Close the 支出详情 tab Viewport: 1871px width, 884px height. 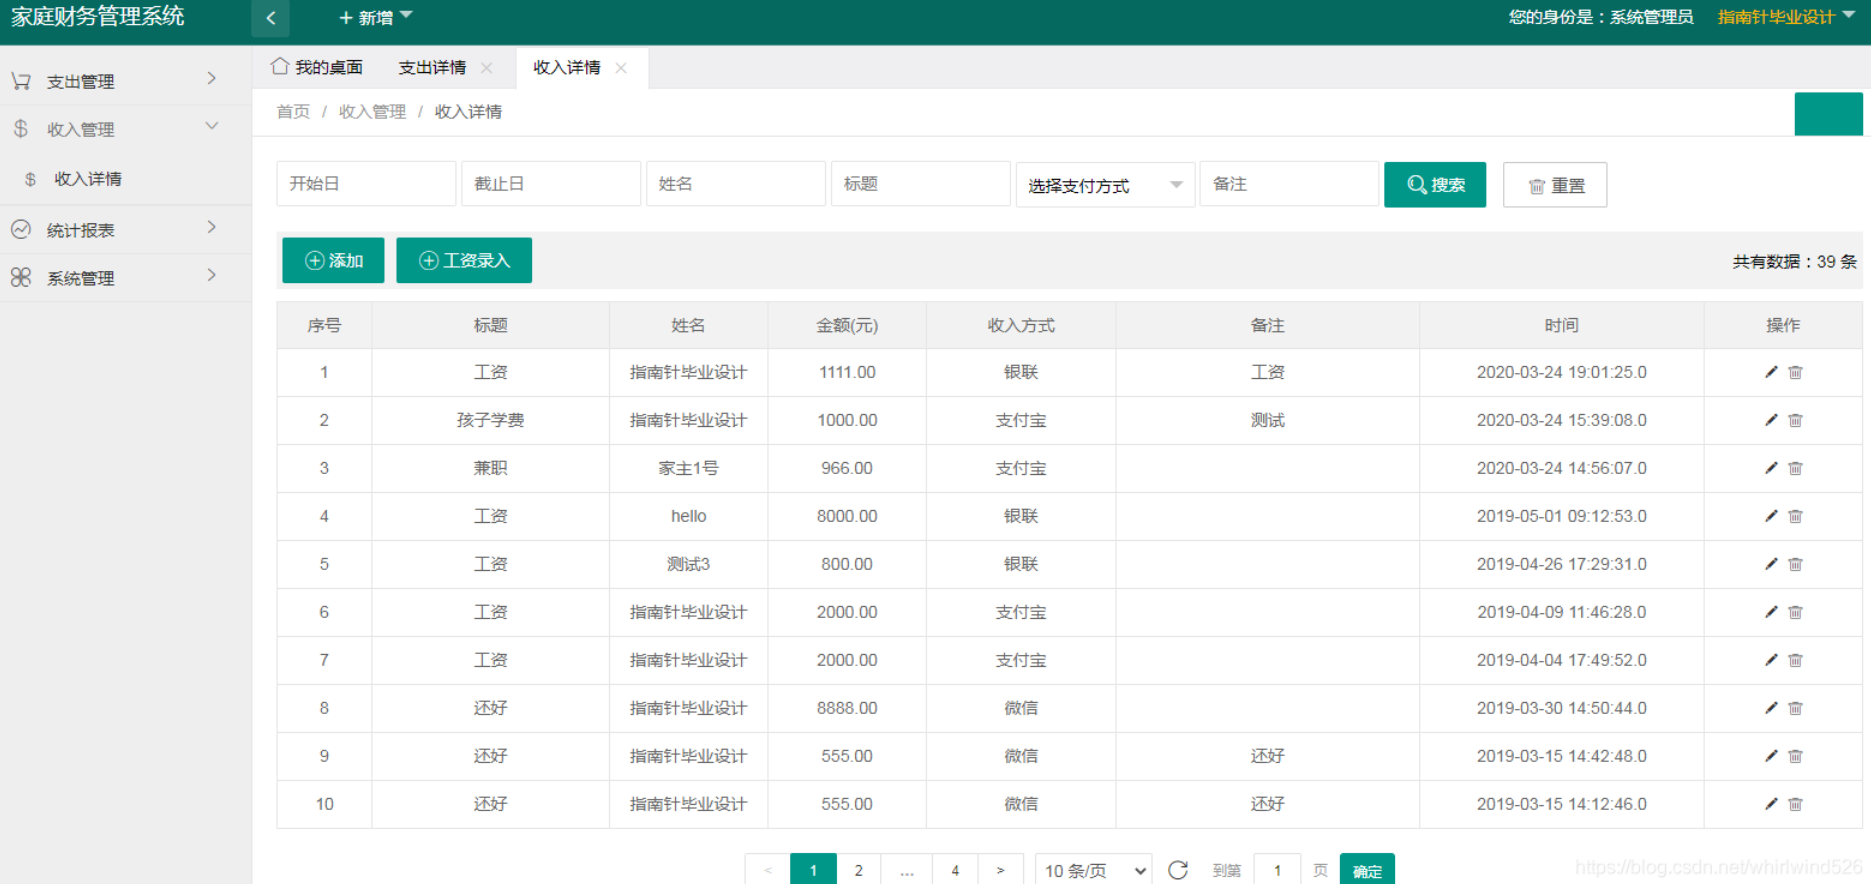tap(487, 68)
